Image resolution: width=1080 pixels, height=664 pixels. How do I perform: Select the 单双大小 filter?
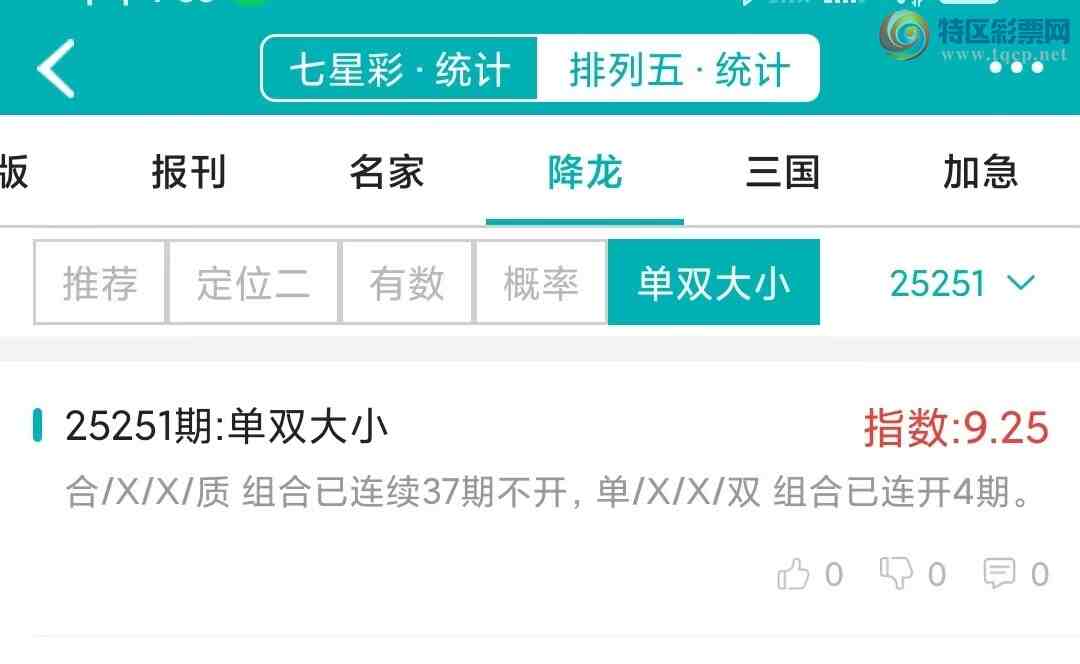714,282
